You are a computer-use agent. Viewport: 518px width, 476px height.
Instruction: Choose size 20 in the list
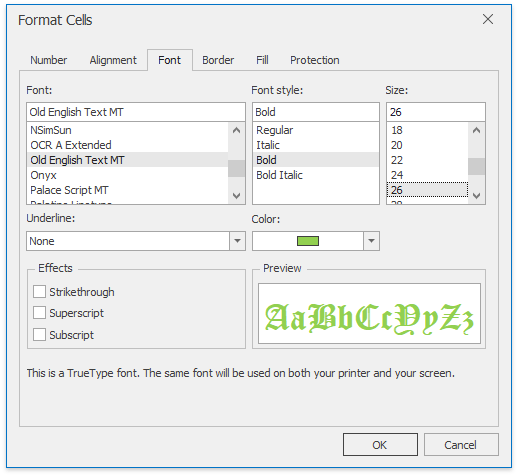tap(428, 145)
